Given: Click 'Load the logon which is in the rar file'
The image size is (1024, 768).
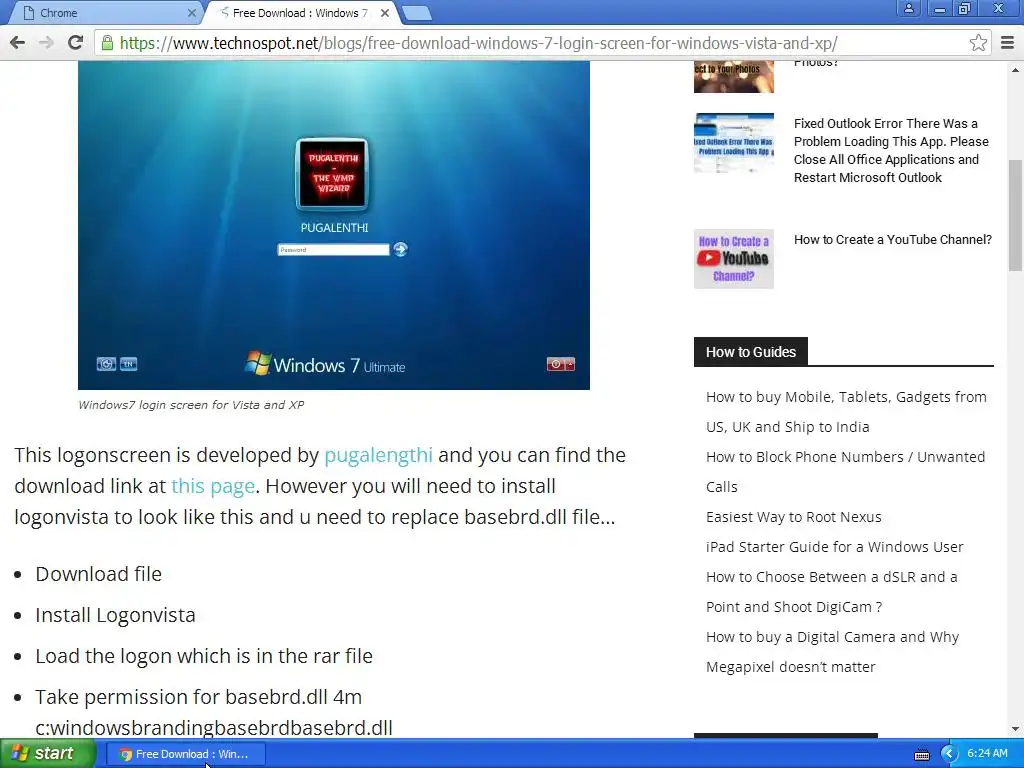Looking at the screenshot, I should [x=204, y=656].
